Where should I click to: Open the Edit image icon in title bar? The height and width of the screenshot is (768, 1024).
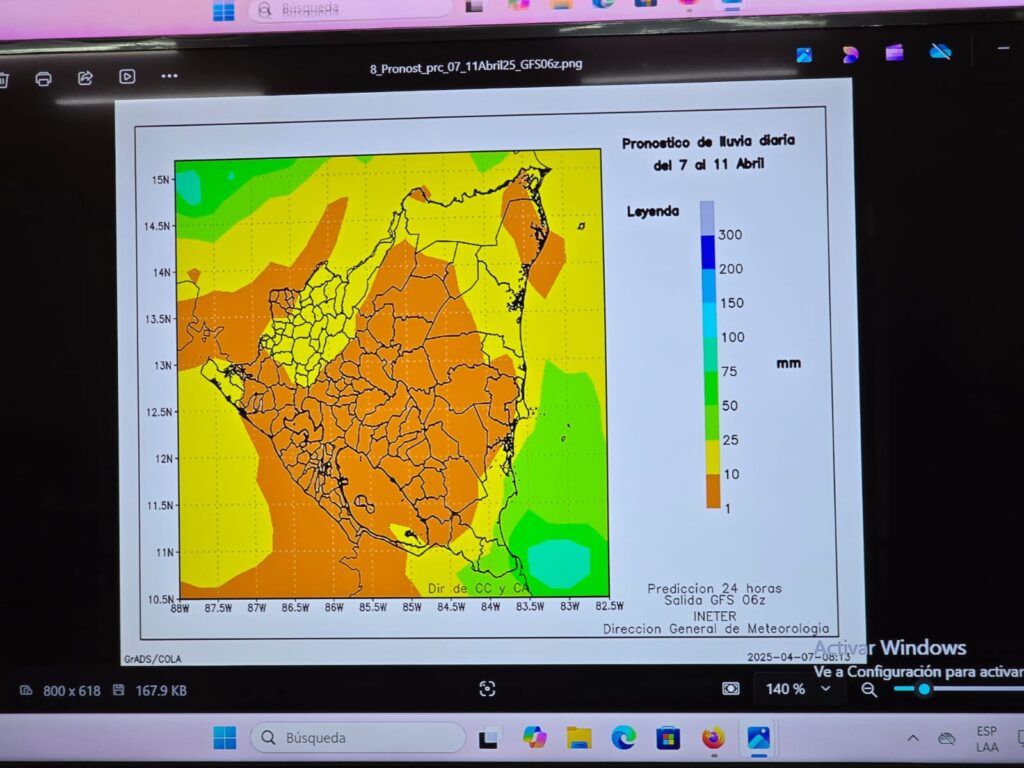point(804,55)
